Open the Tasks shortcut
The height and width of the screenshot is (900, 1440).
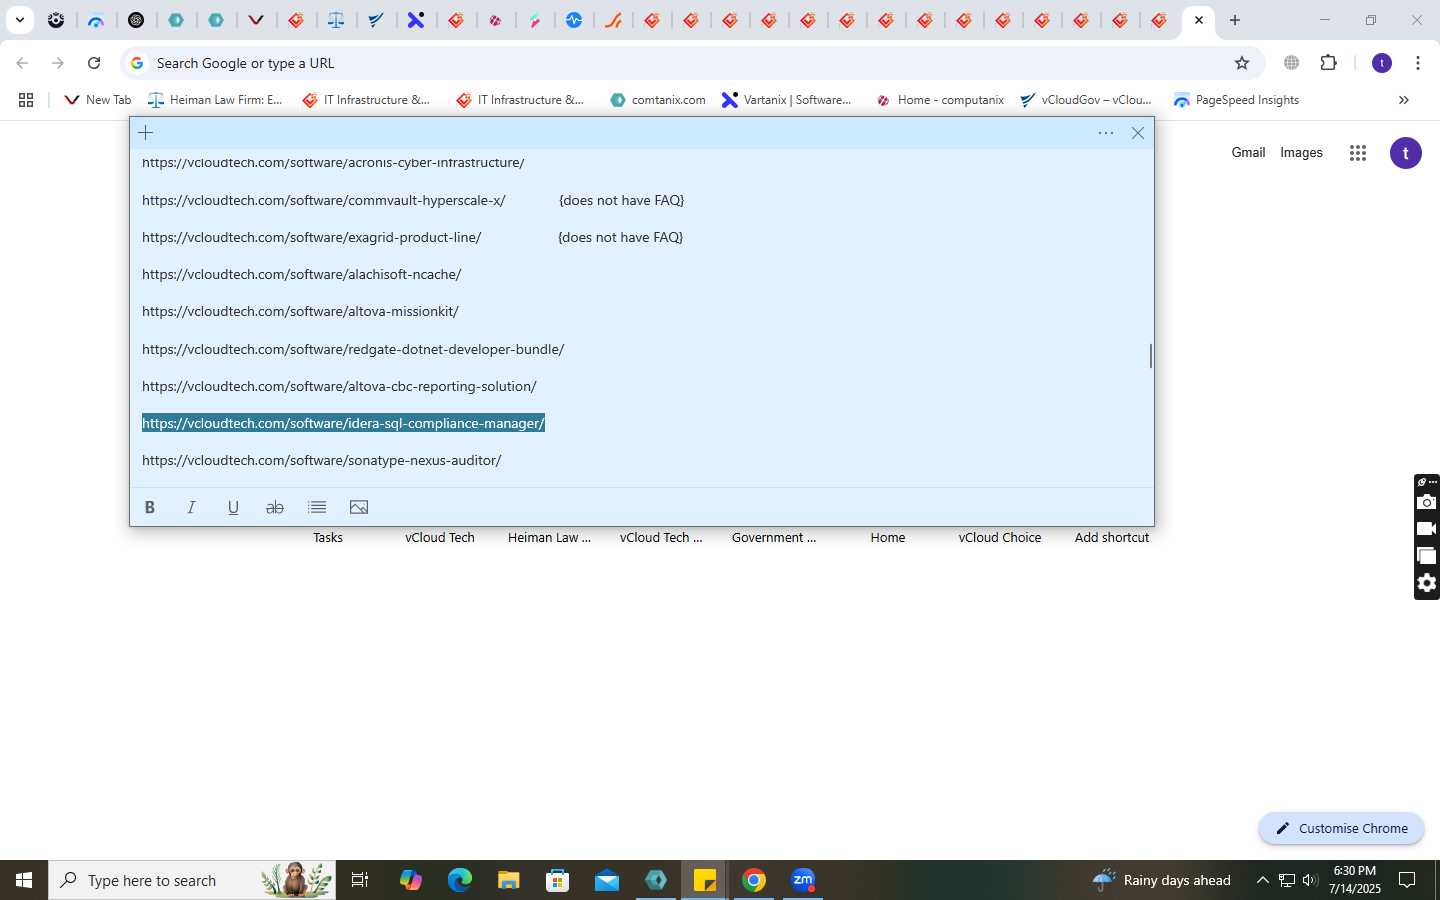pos(328,538)
